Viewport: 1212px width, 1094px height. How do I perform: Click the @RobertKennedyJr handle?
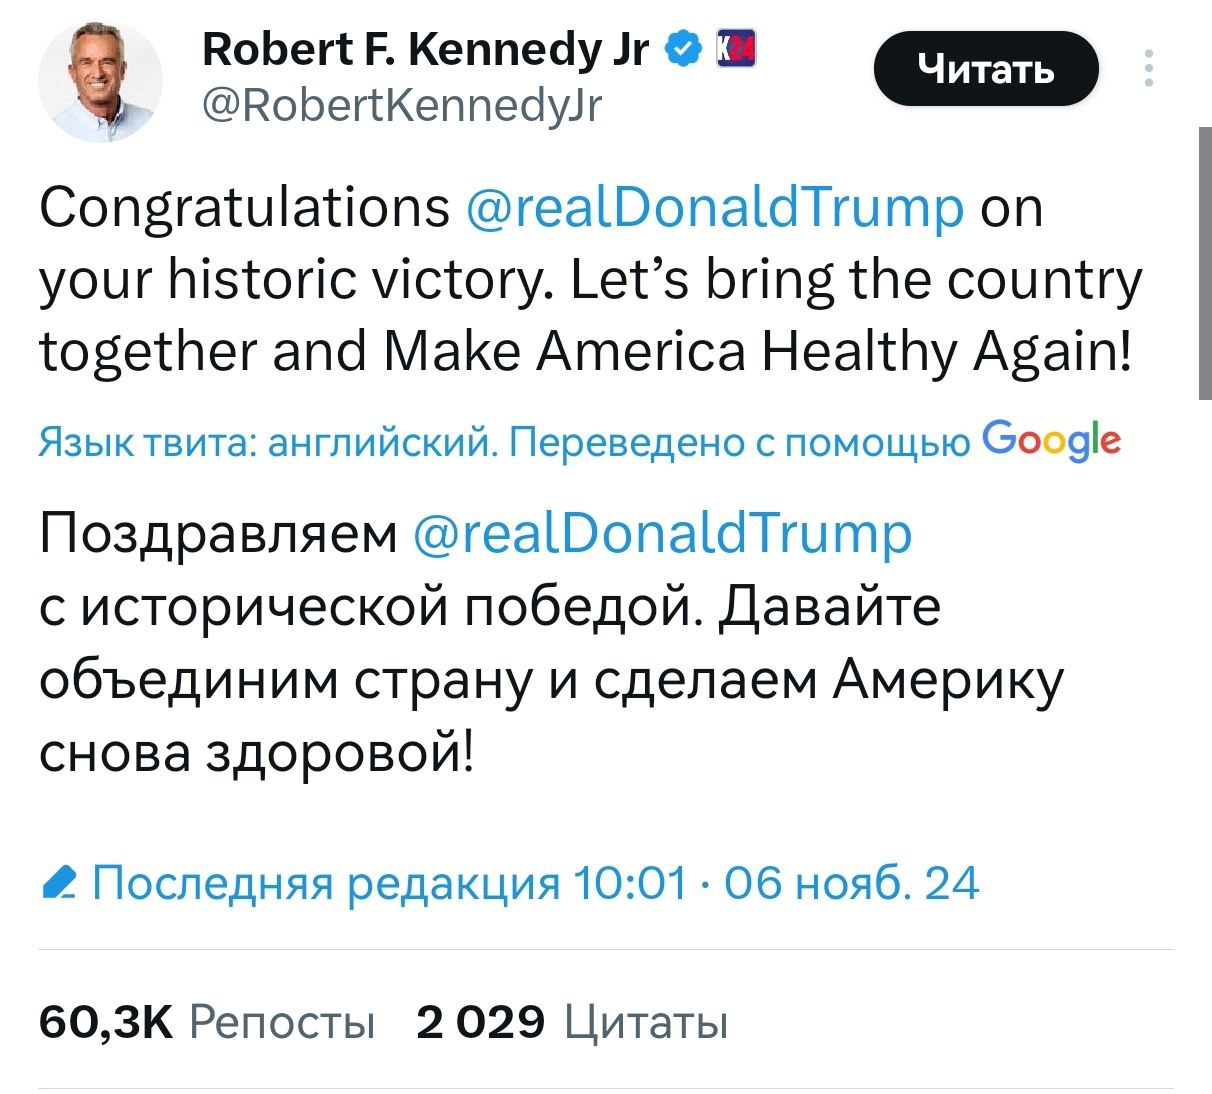402,102
